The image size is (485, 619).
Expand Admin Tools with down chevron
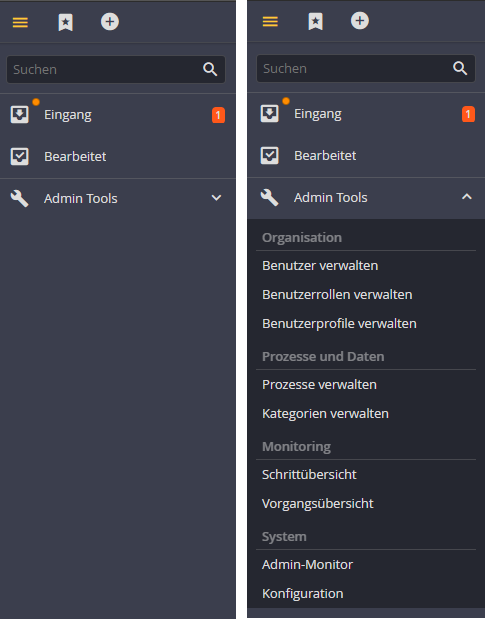216,198
